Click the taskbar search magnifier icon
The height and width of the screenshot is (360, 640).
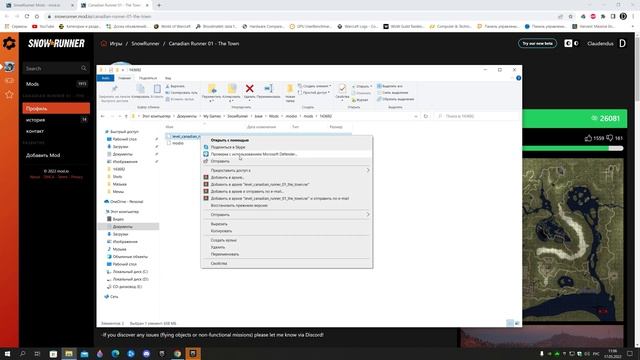(x=22, y=353)
